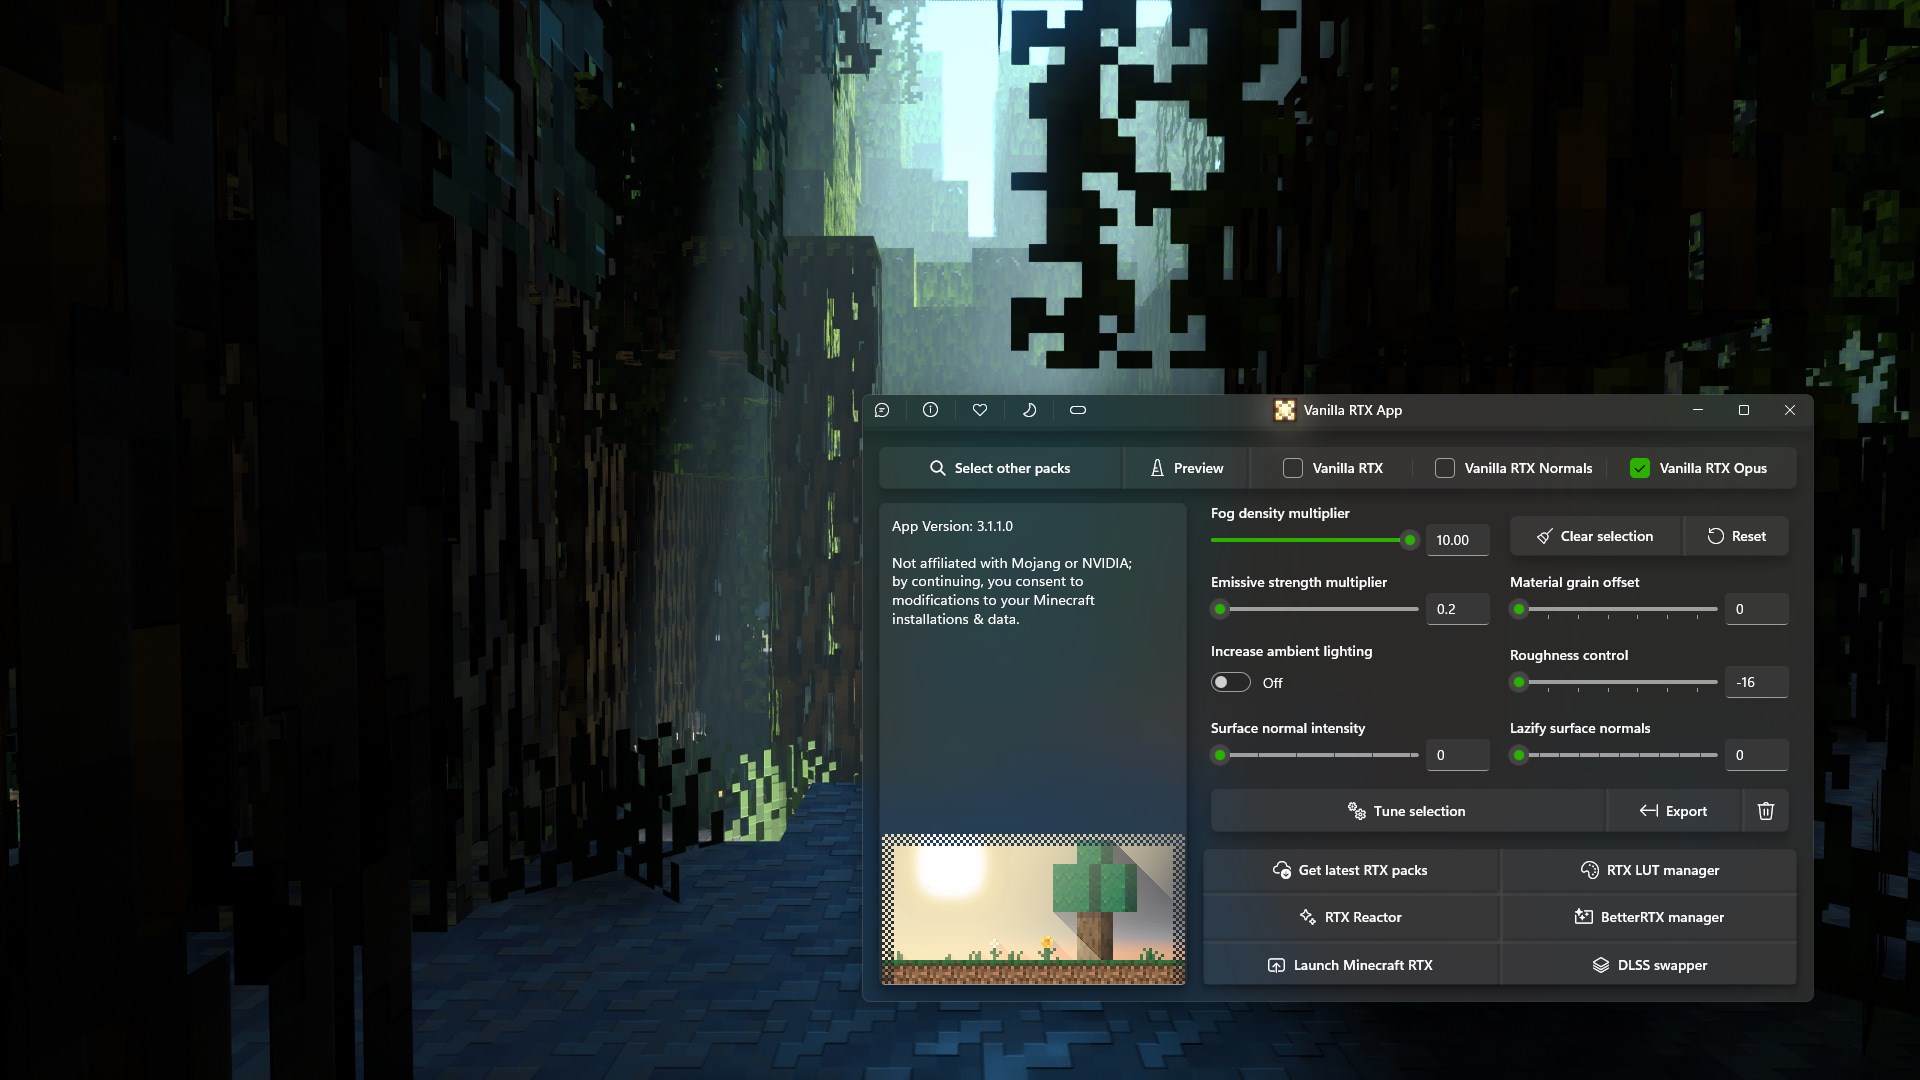Click the Off label beside ambient toggle
1920x1080 pixels.
(x=1272, y=683)
